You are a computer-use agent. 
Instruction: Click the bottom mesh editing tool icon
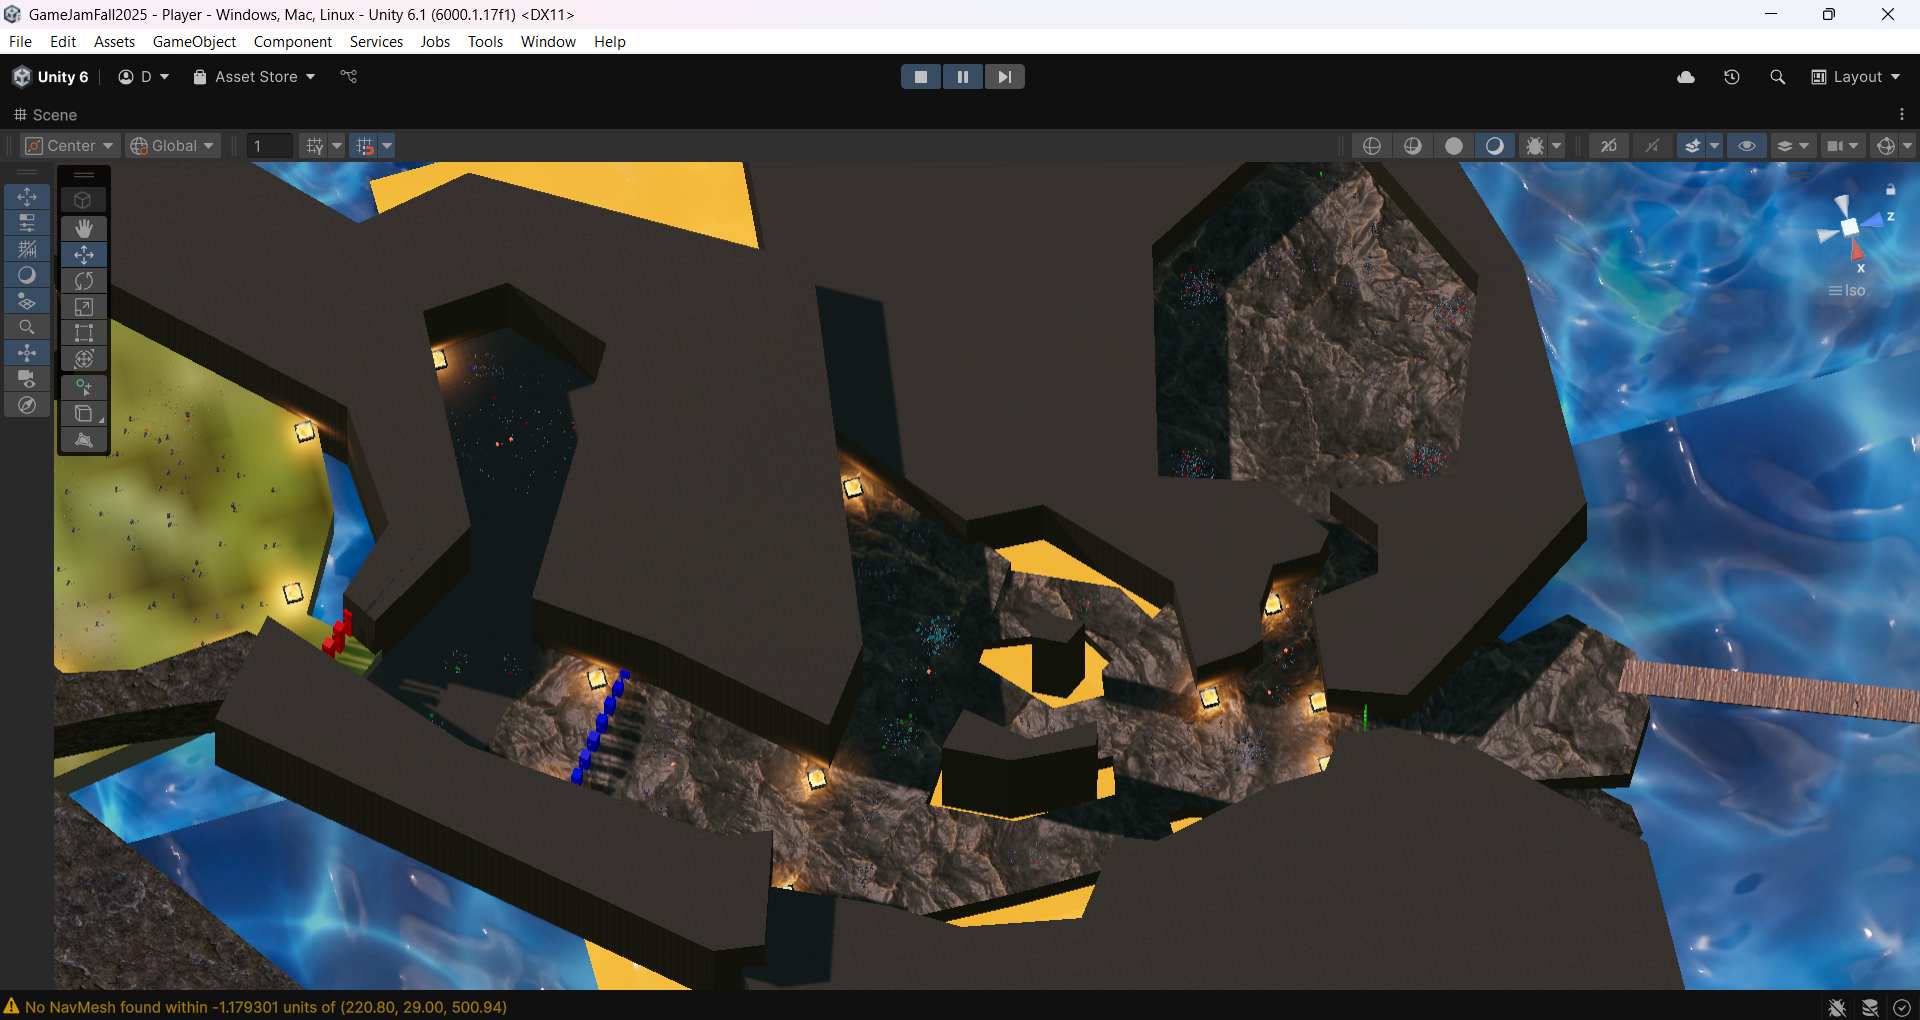point(84,439)
